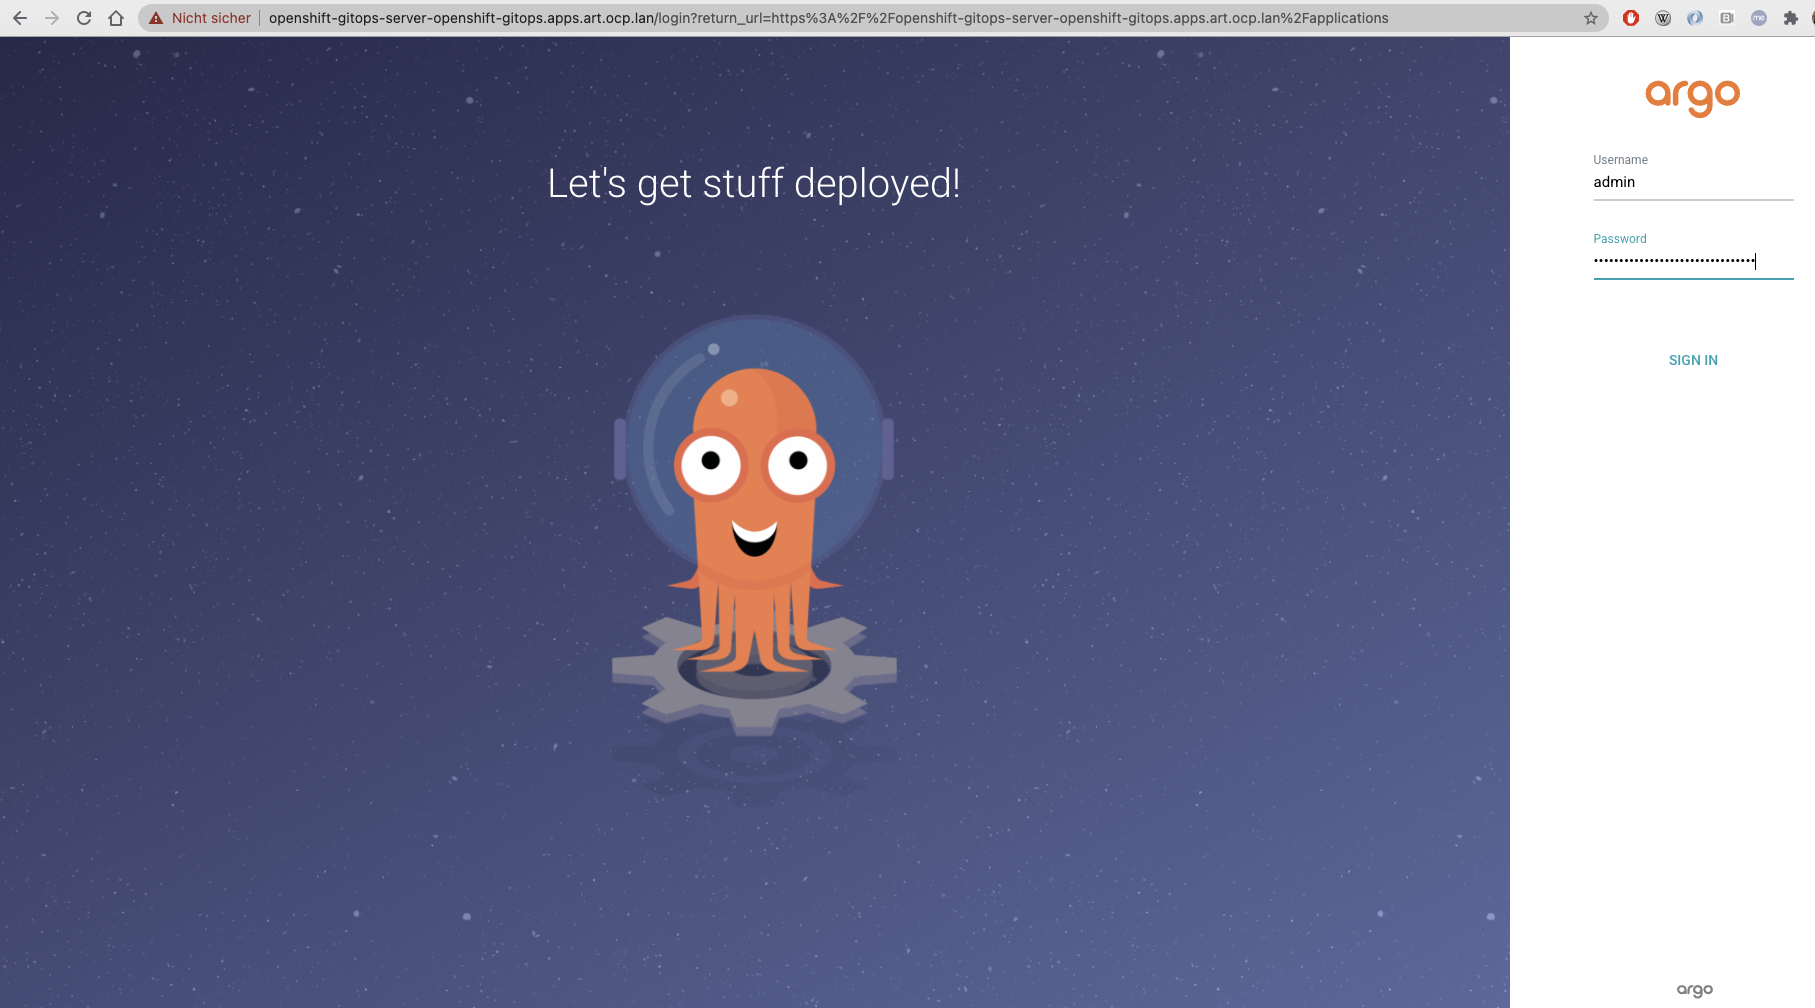This screenshot has height=1008, width=1815.
Task: Click the "Nicht sicher" security warning
Action: [x=200, y=18]
